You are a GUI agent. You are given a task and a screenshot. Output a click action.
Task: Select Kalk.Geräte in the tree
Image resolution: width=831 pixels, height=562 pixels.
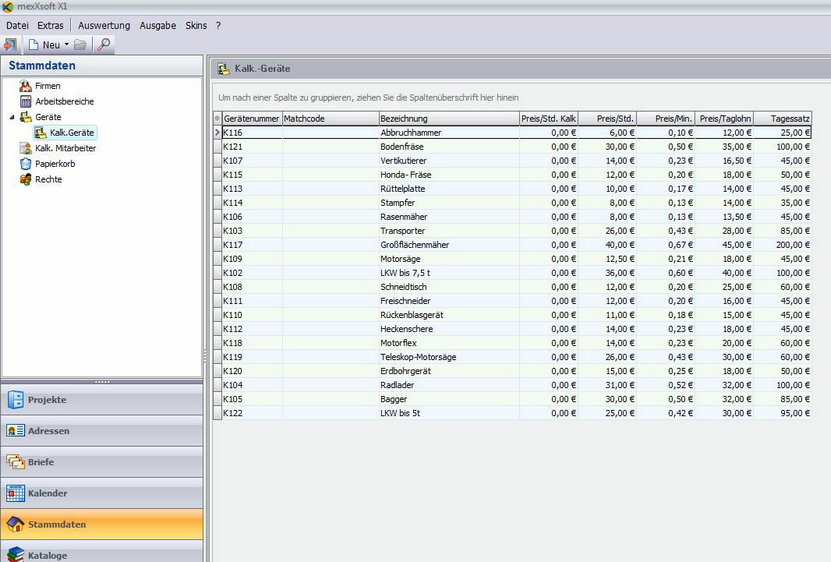[72, 133]
